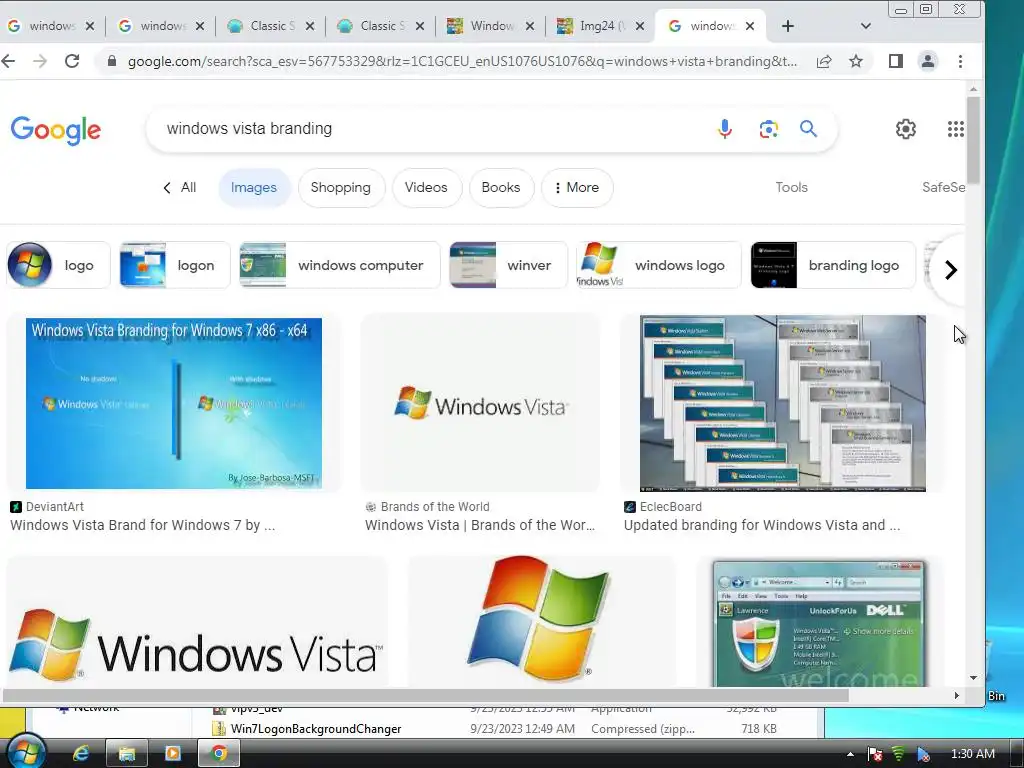Select the Images filter tab

(x=254, y=187)
